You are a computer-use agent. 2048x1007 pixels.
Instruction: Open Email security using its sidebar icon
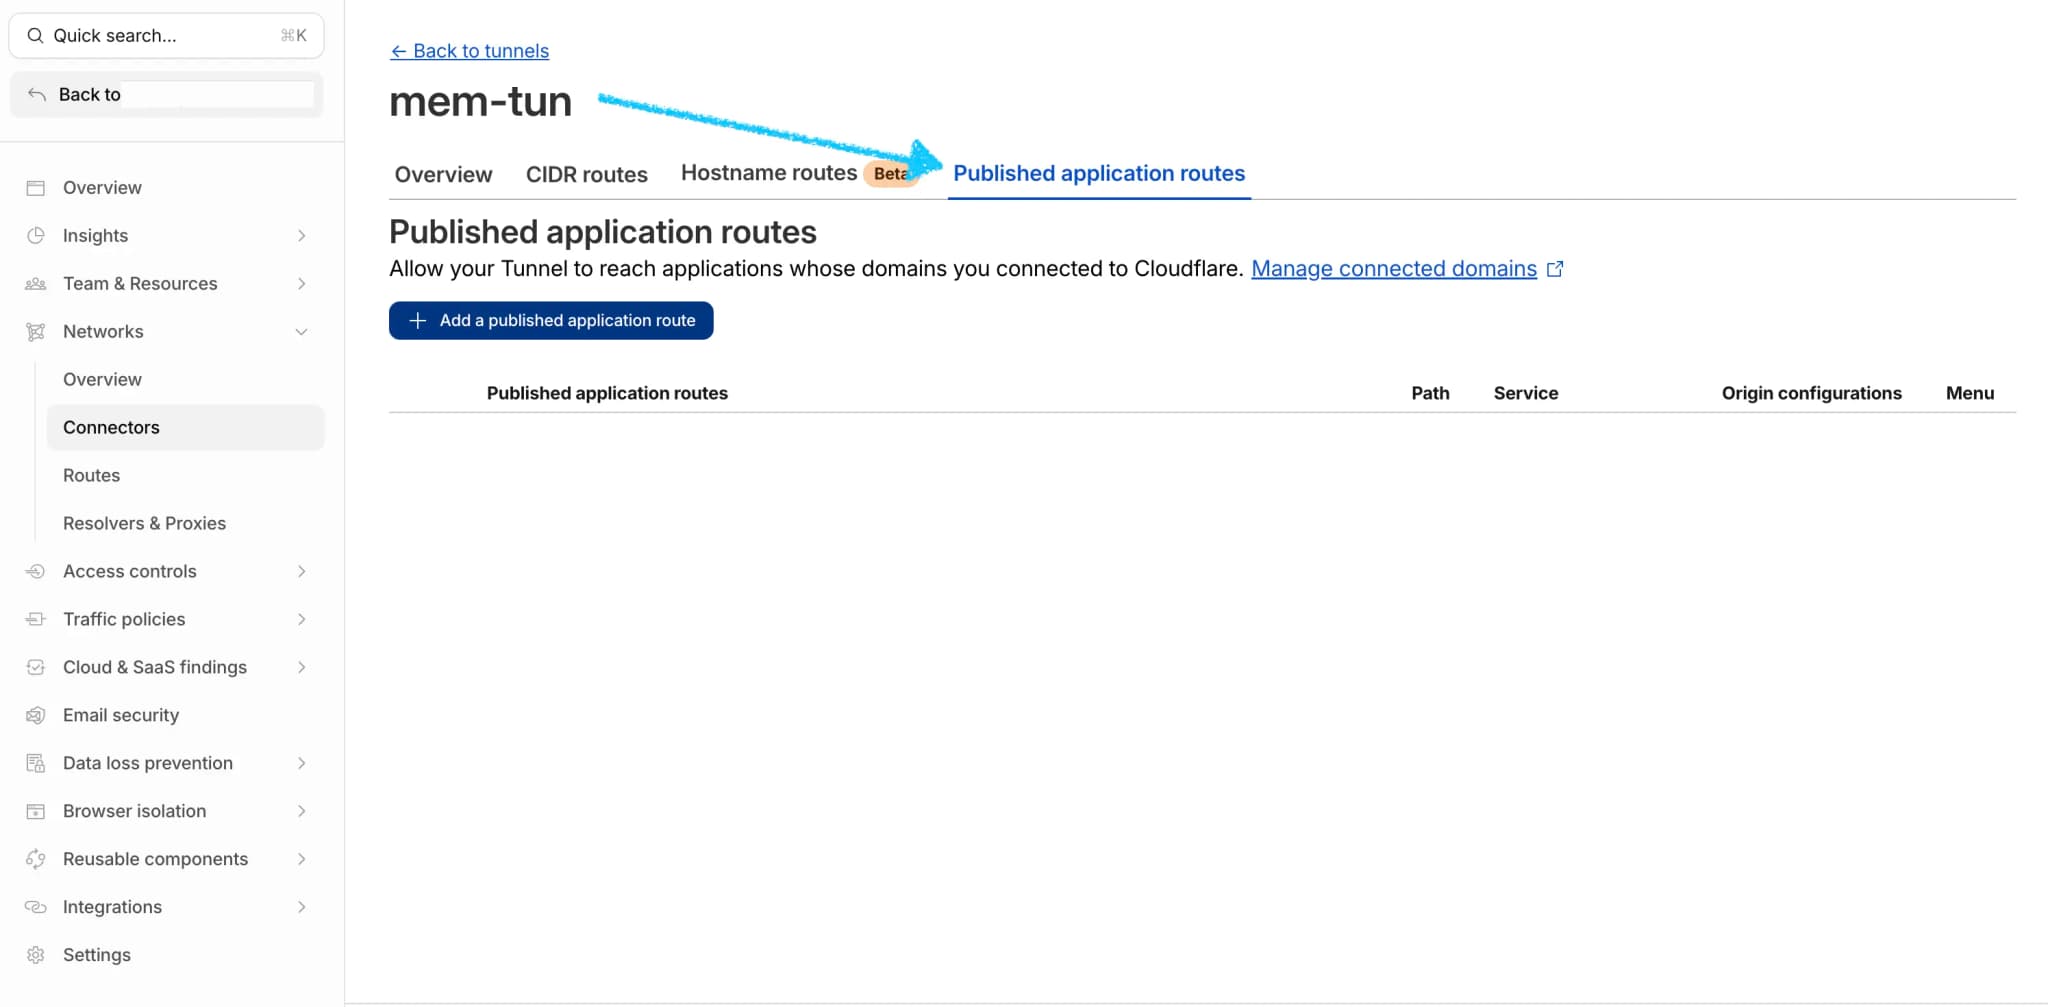[36, 714]
